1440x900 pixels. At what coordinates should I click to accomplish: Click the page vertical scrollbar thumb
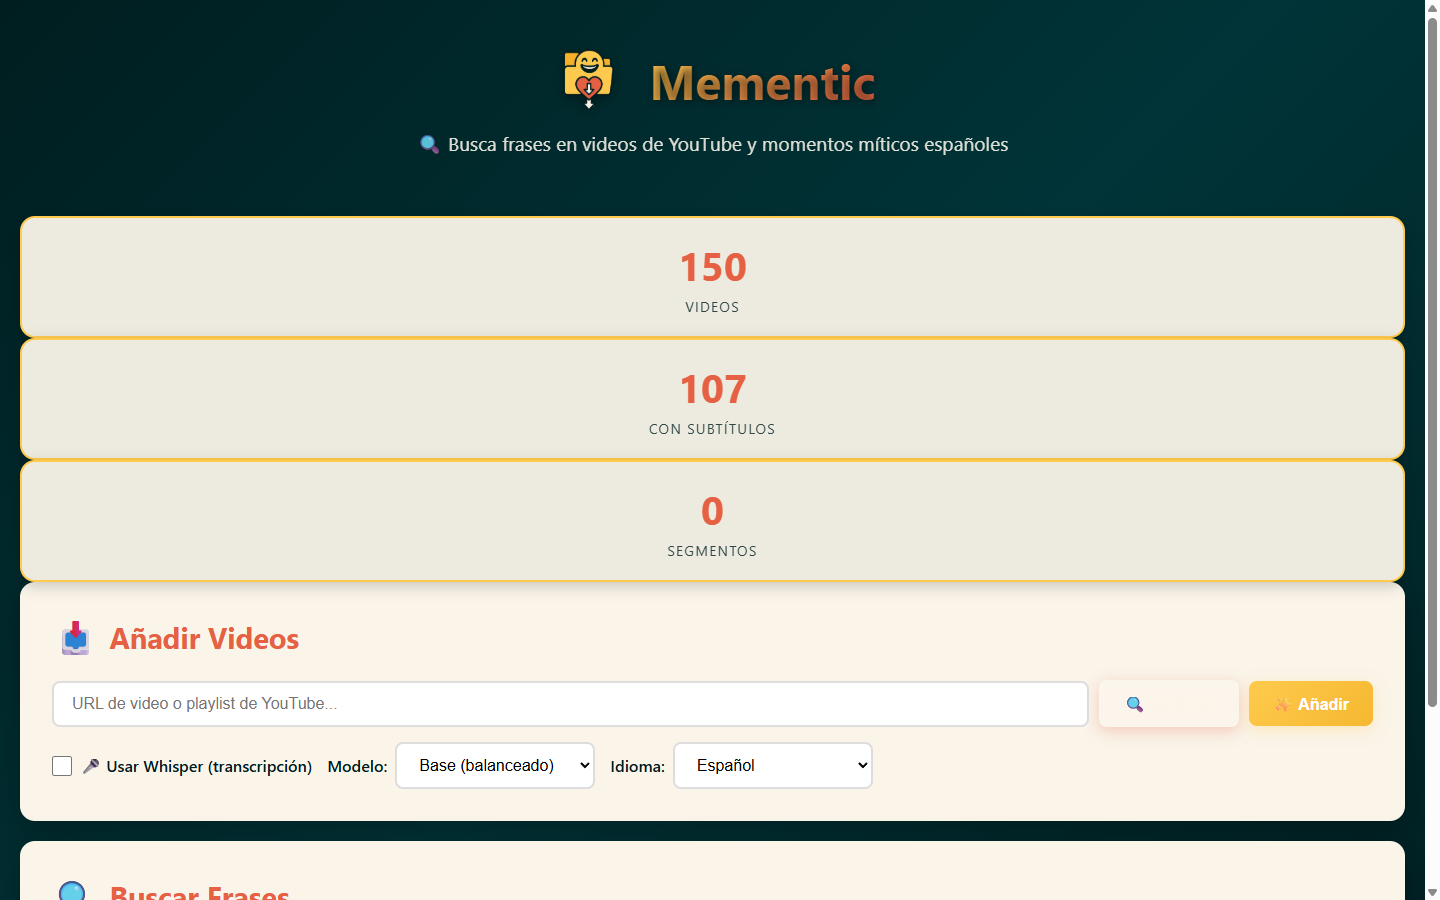pos(1432,360)
